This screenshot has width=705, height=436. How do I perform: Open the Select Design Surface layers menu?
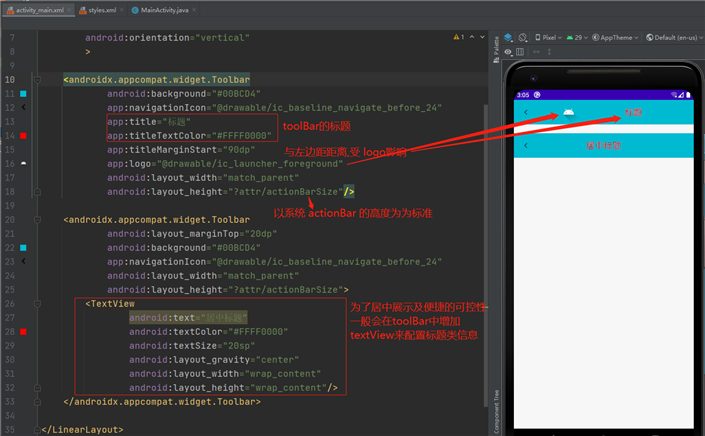tap(509, 37)
